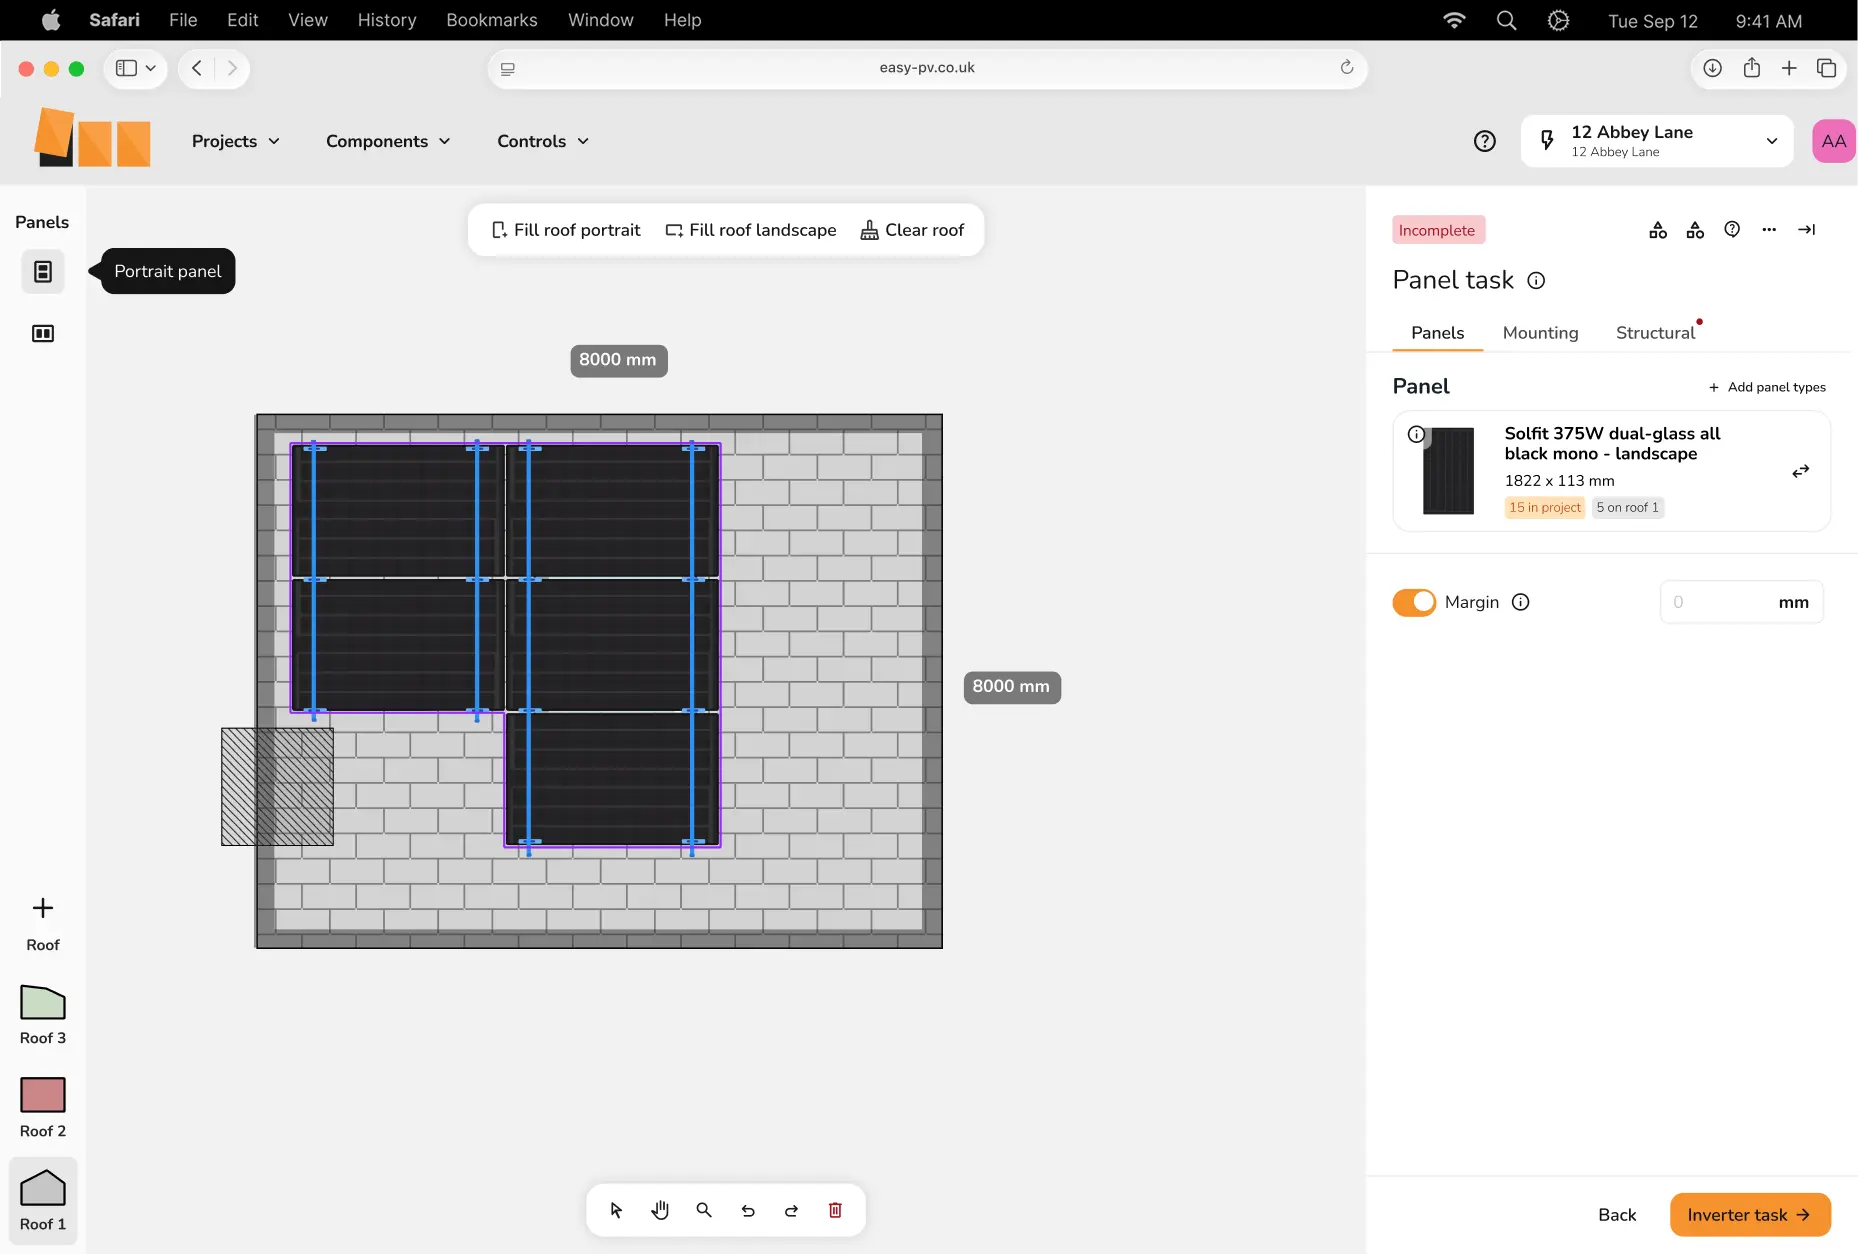The image size is (1858, 1255).
Task: Click the Back button
Action: [x=1617, y=1215]
